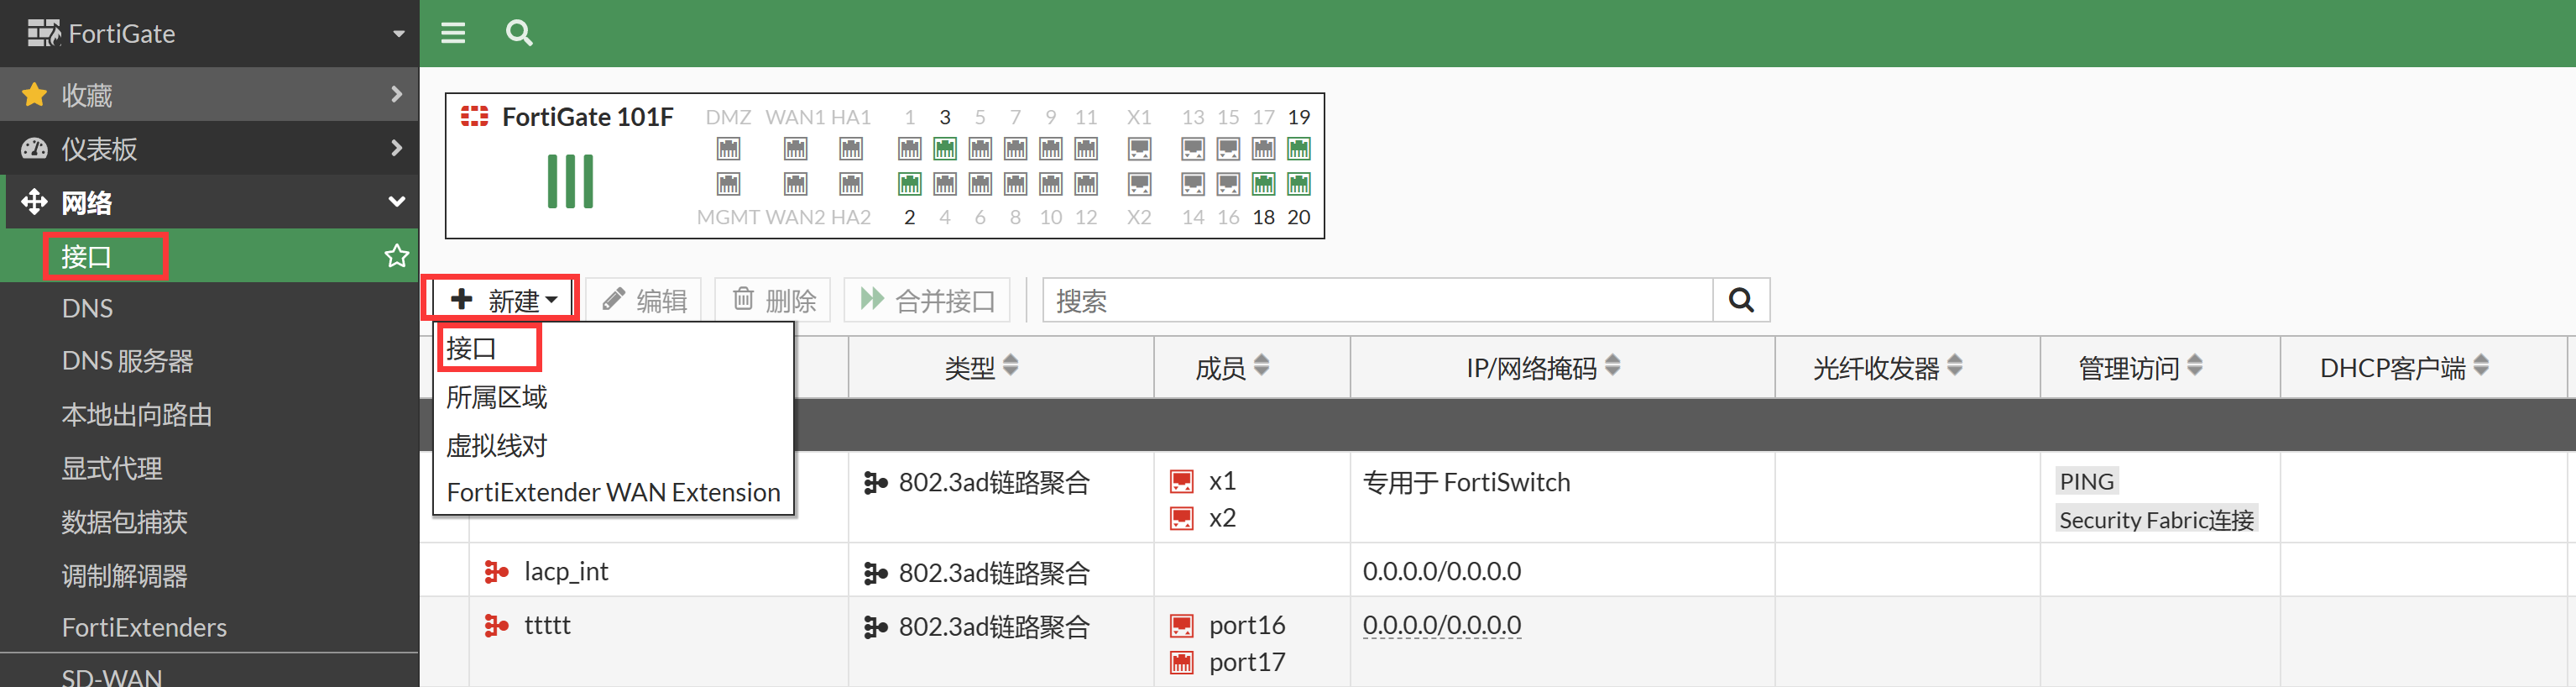Click the magnifier icon in green header
2576x687 pixels.
pyautogui.click(x=519, y=33)
